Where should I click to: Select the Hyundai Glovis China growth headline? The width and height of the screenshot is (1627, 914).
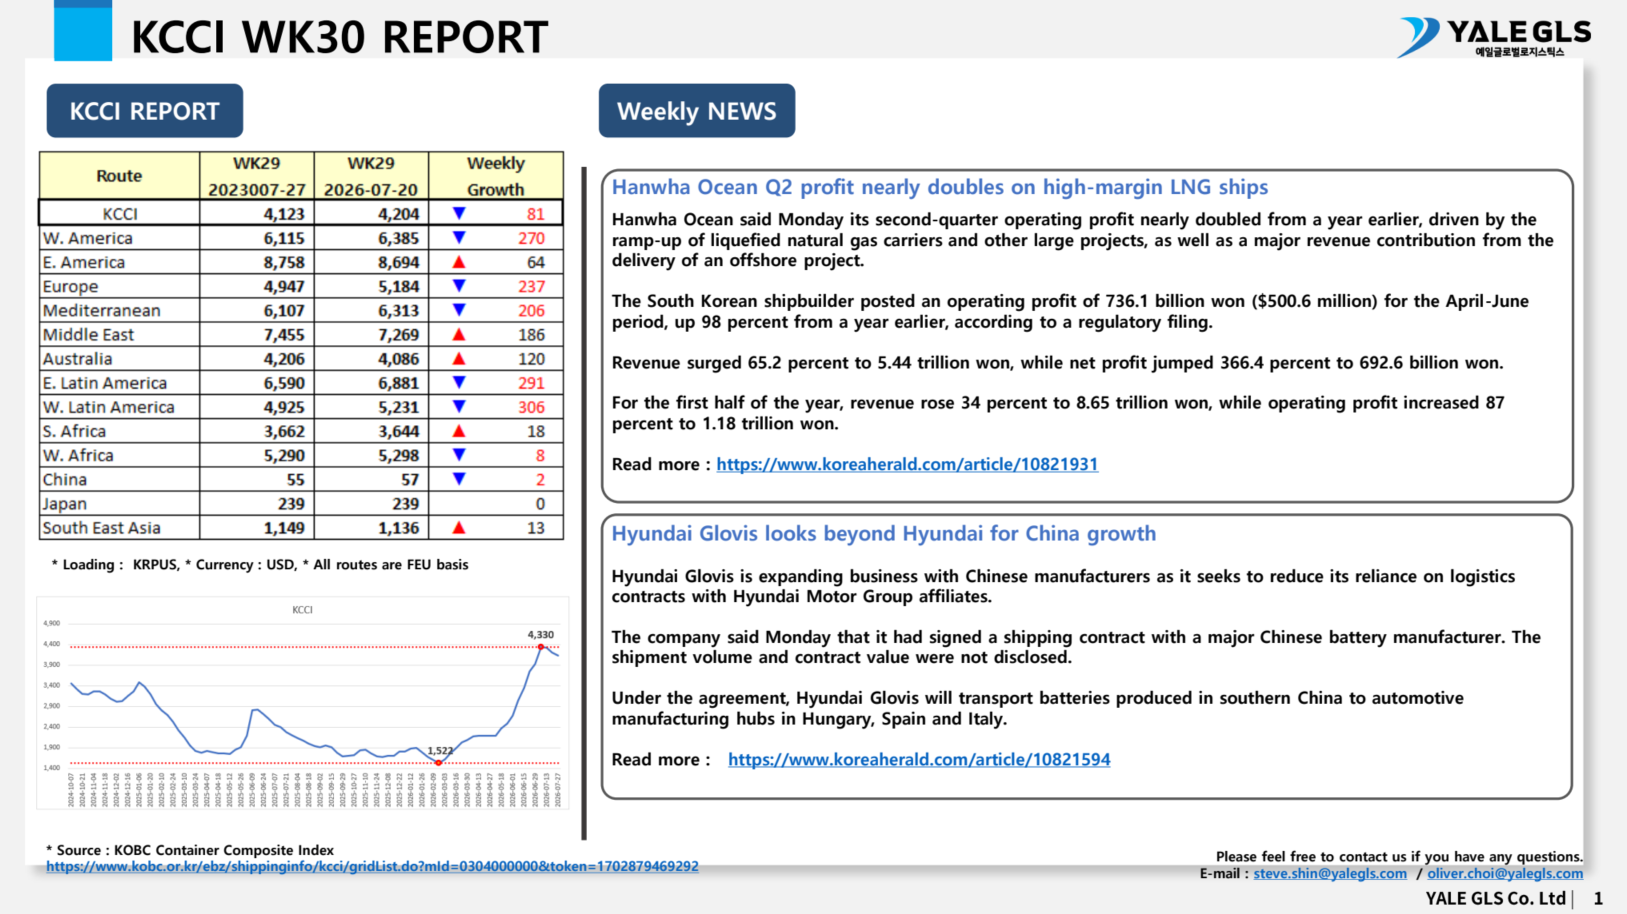tap(884, 534)
